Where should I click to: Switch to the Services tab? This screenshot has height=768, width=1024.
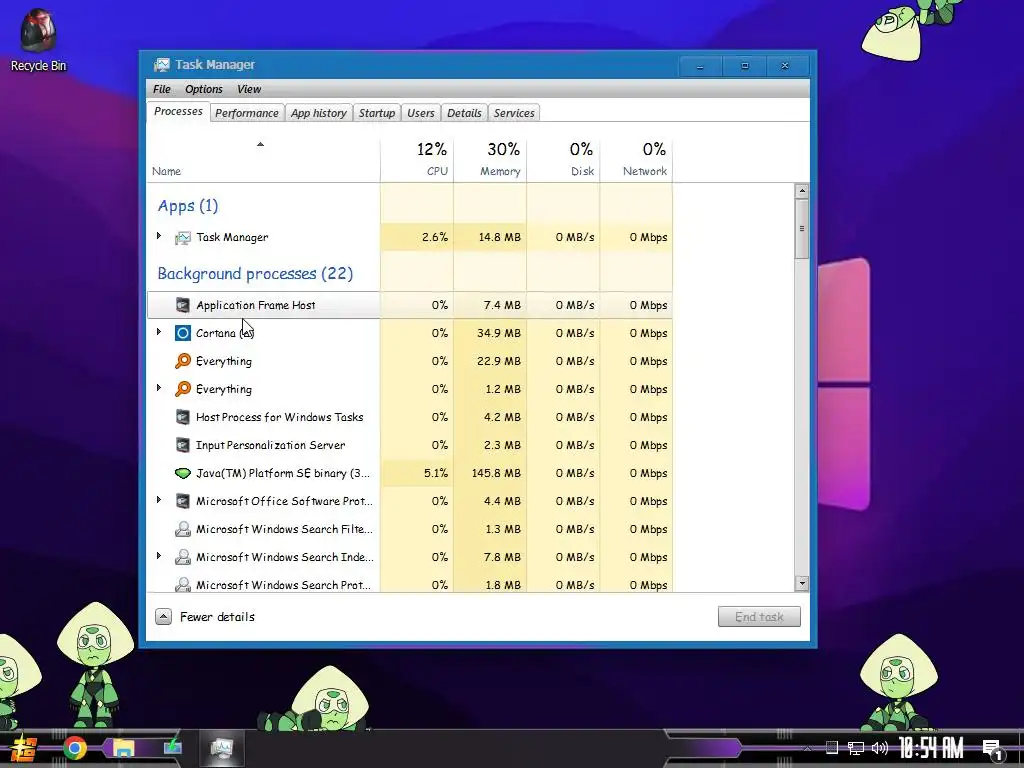click(514, 113)
